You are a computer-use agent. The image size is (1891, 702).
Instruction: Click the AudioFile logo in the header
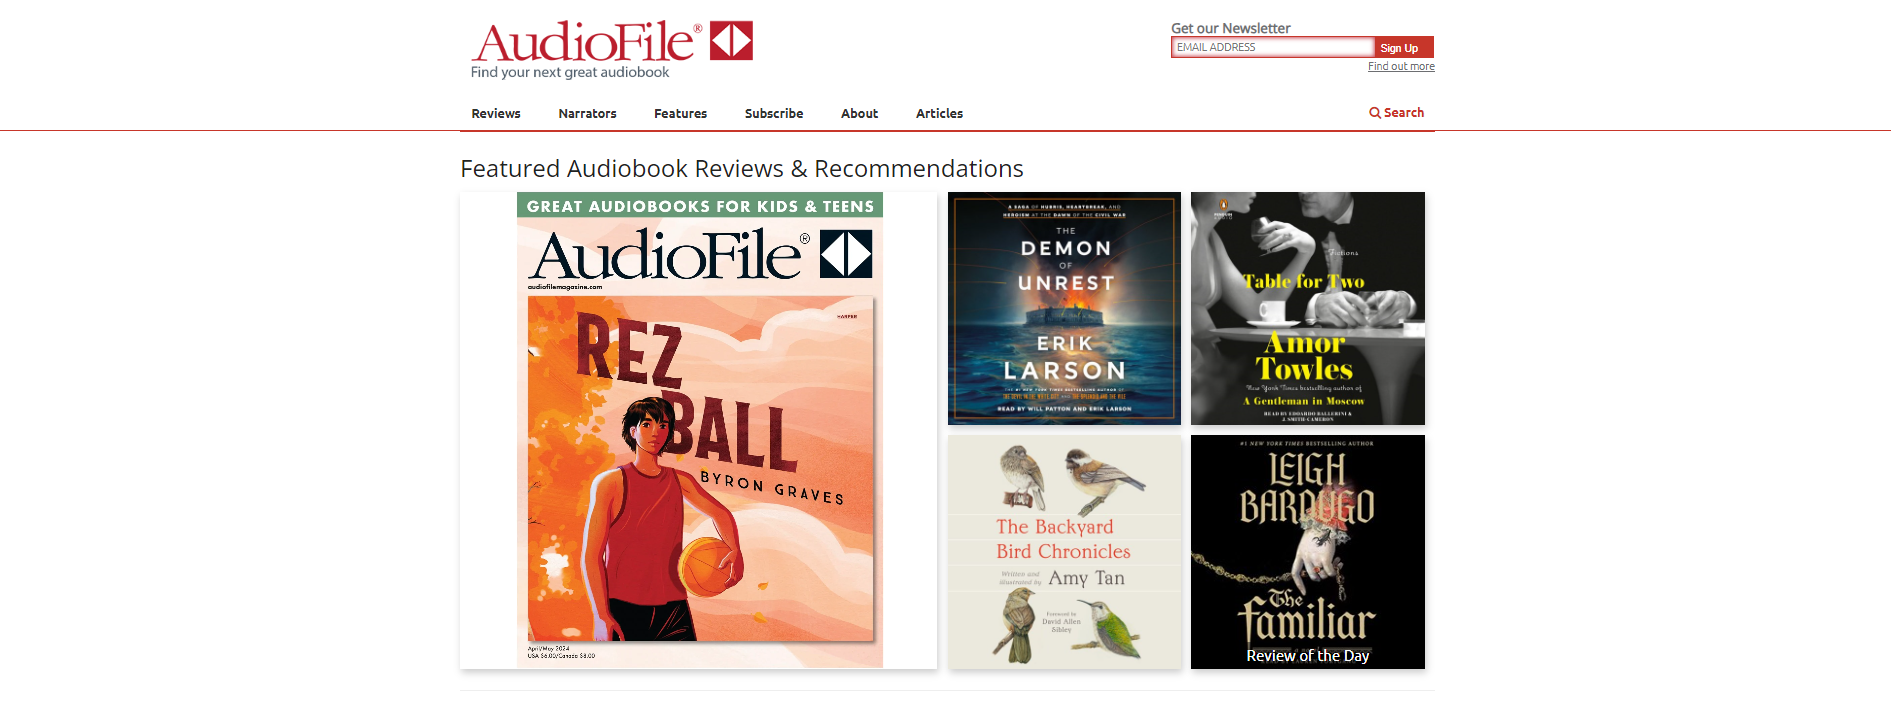[612, 42]
